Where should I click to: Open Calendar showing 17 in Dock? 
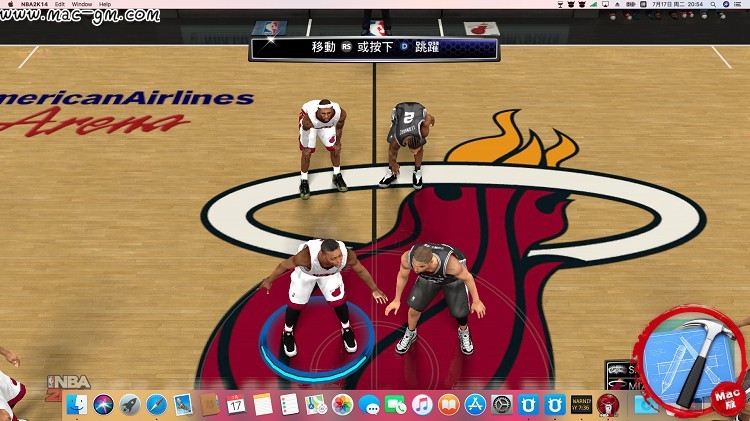tap(236, 405)
